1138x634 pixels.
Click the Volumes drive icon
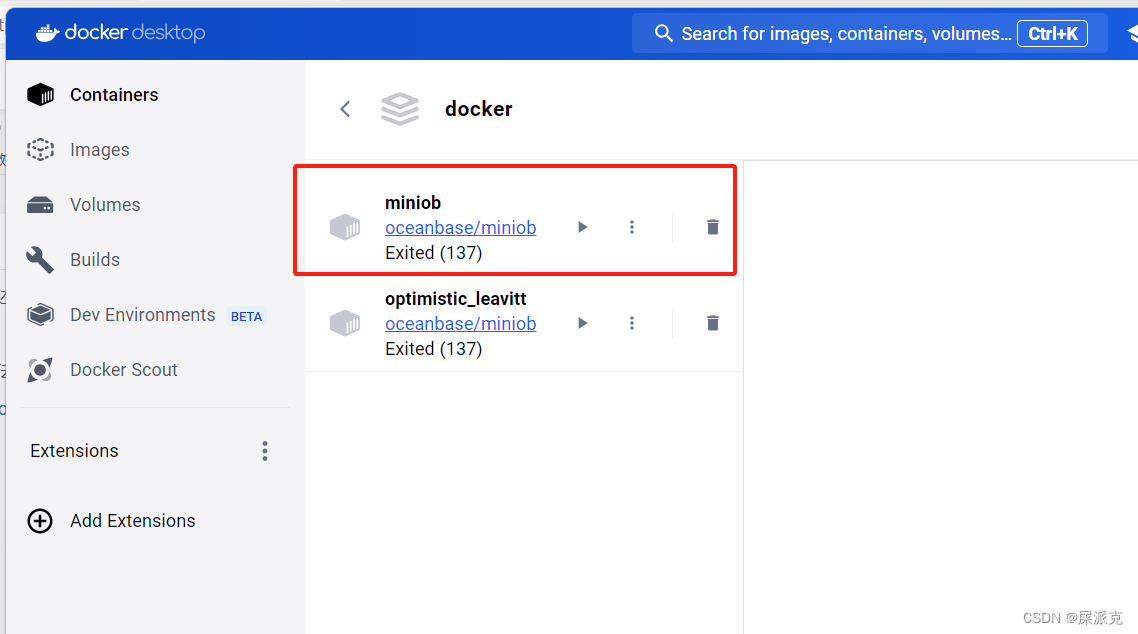(40, 205)
